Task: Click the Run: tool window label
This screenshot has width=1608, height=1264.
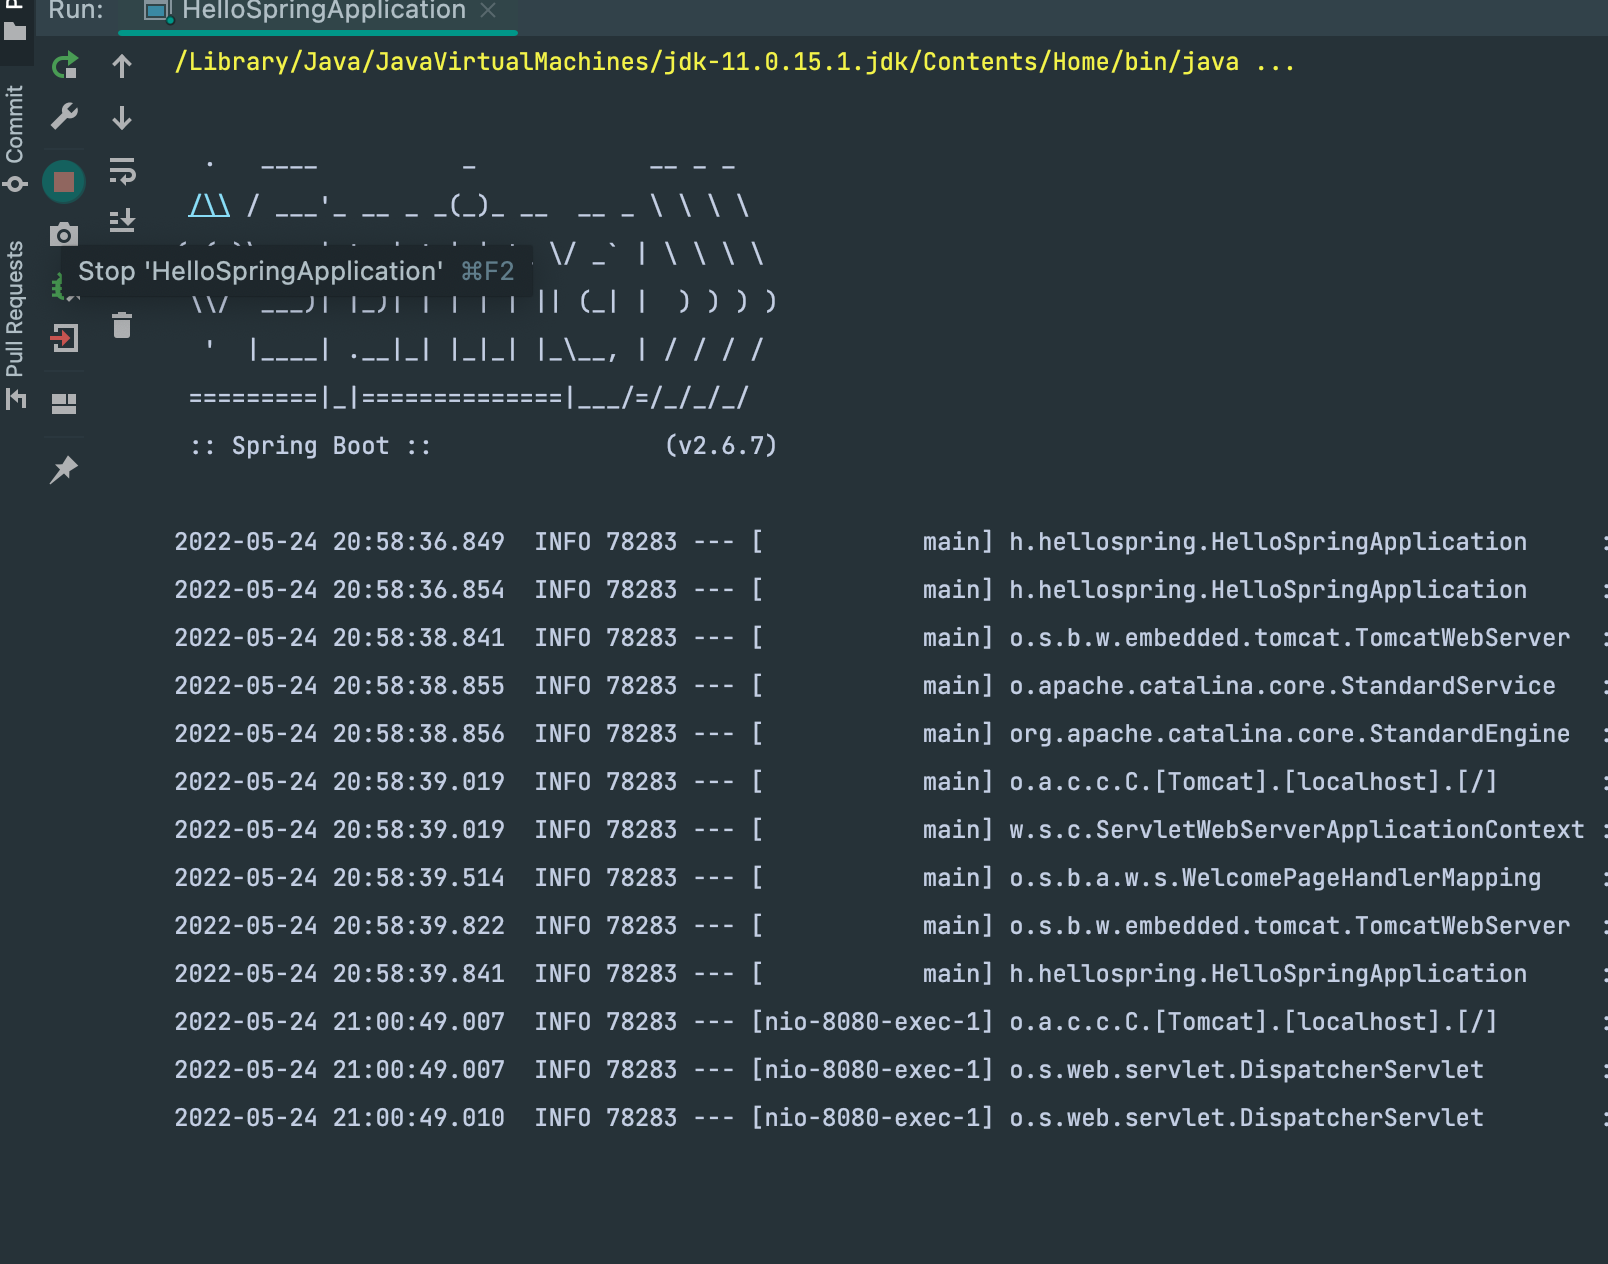Action: 76,11
